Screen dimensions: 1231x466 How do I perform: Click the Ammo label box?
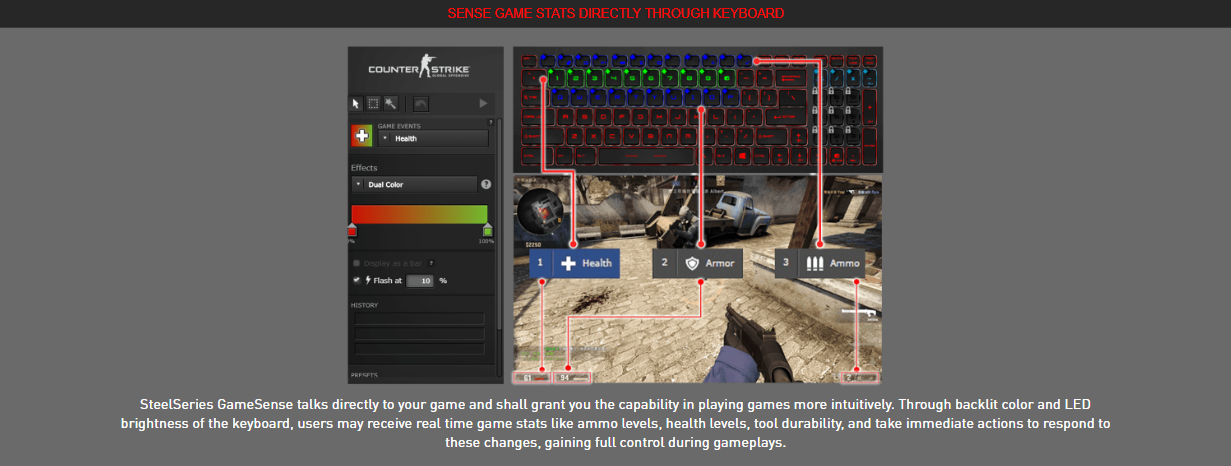point(820,263)
